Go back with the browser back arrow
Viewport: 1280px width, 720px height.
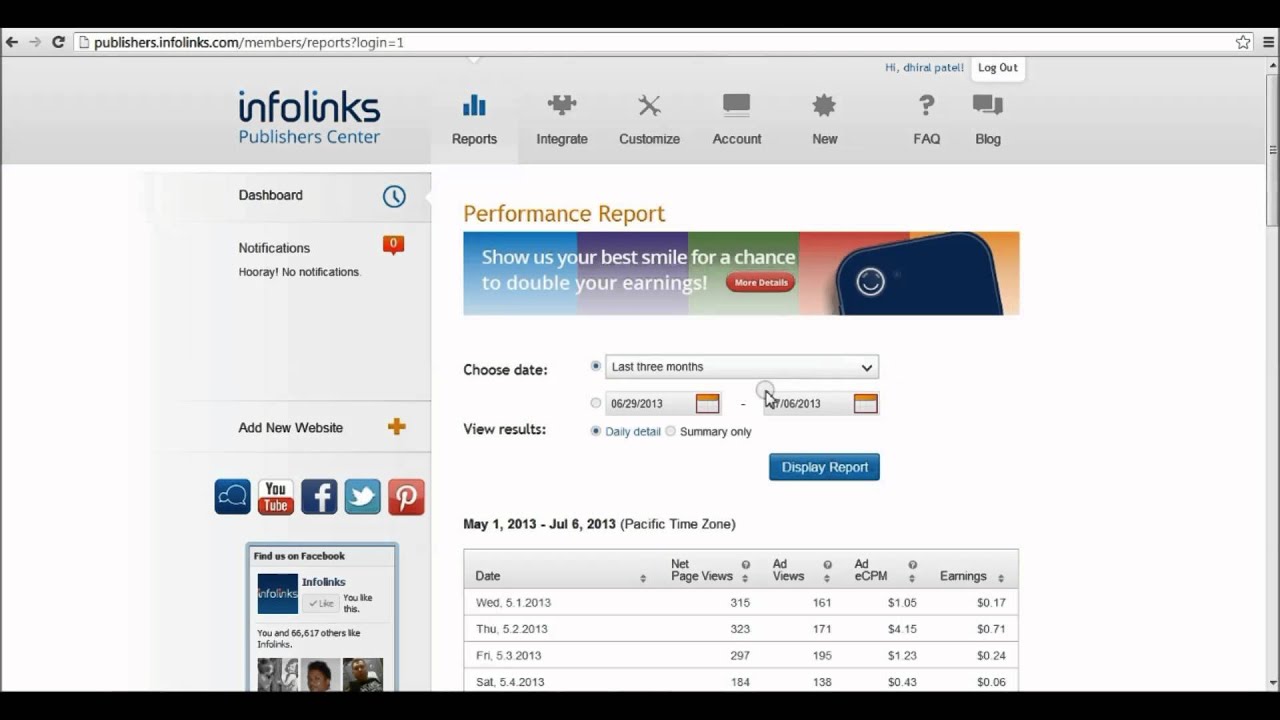click(12, 42)
